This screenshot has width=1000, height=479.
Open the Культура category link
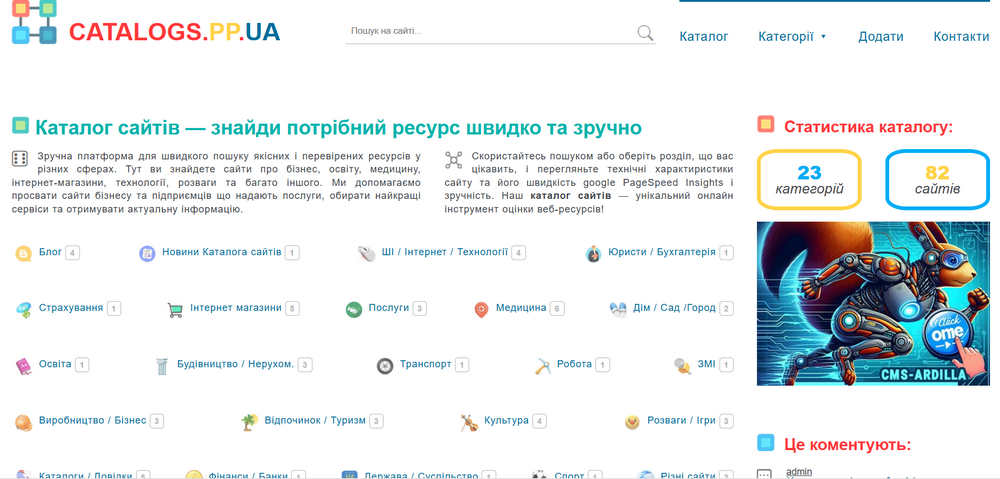(506, 420)
